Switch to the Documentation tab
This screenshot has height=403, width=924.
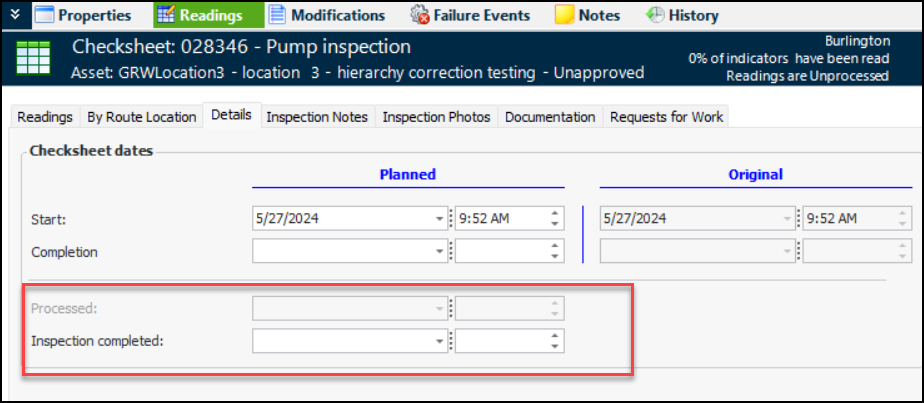[550, 117]
